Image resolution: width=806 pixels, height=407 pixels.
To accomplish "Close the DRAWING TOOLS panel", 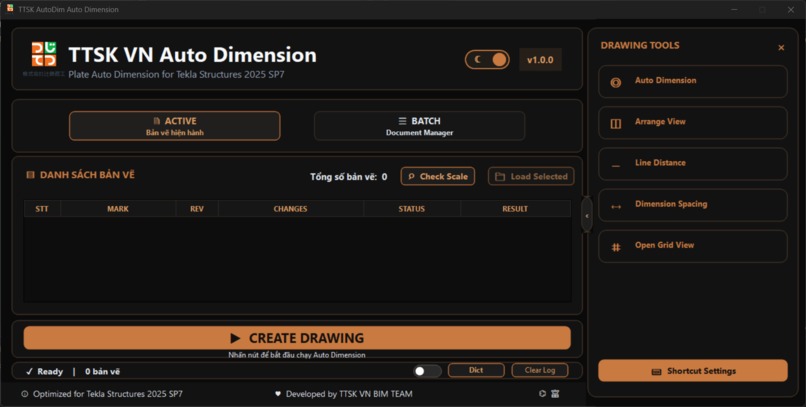I will pos(781,48).
